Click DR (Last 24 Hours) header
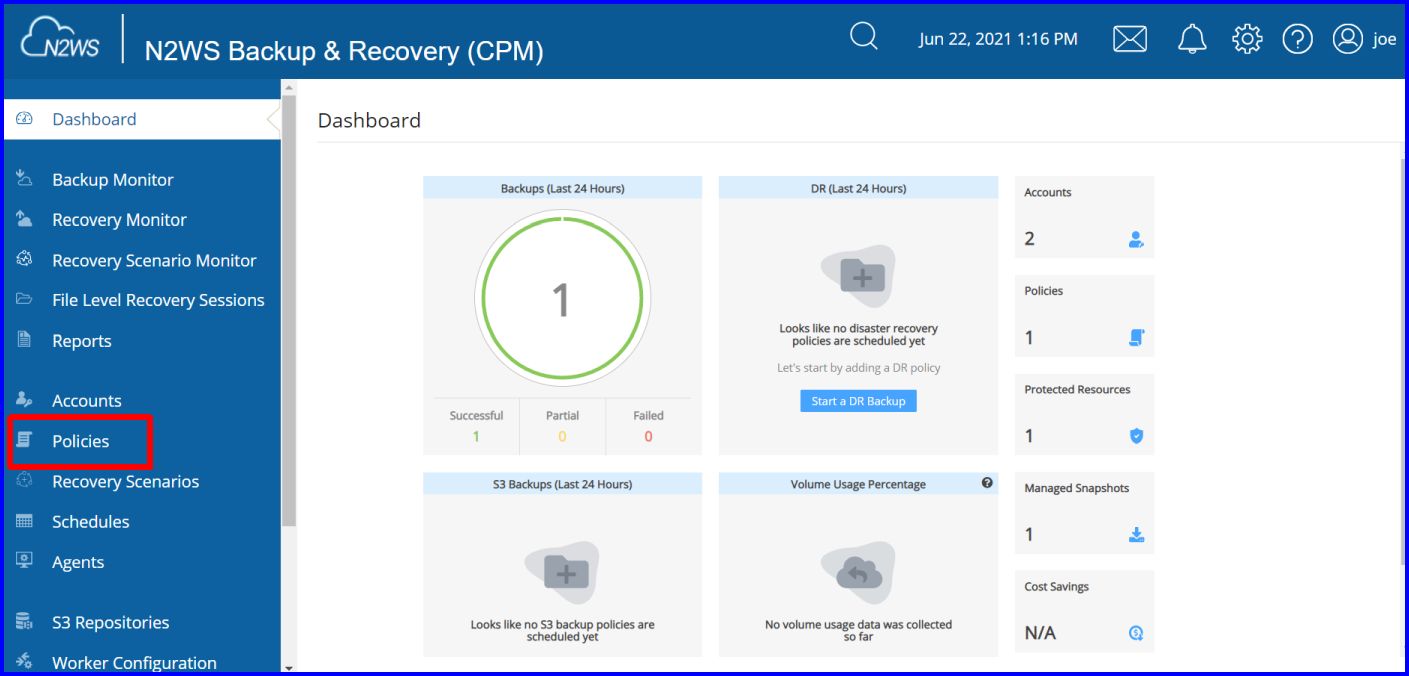This screenshot has width=1409, height=676. point(858,188)
